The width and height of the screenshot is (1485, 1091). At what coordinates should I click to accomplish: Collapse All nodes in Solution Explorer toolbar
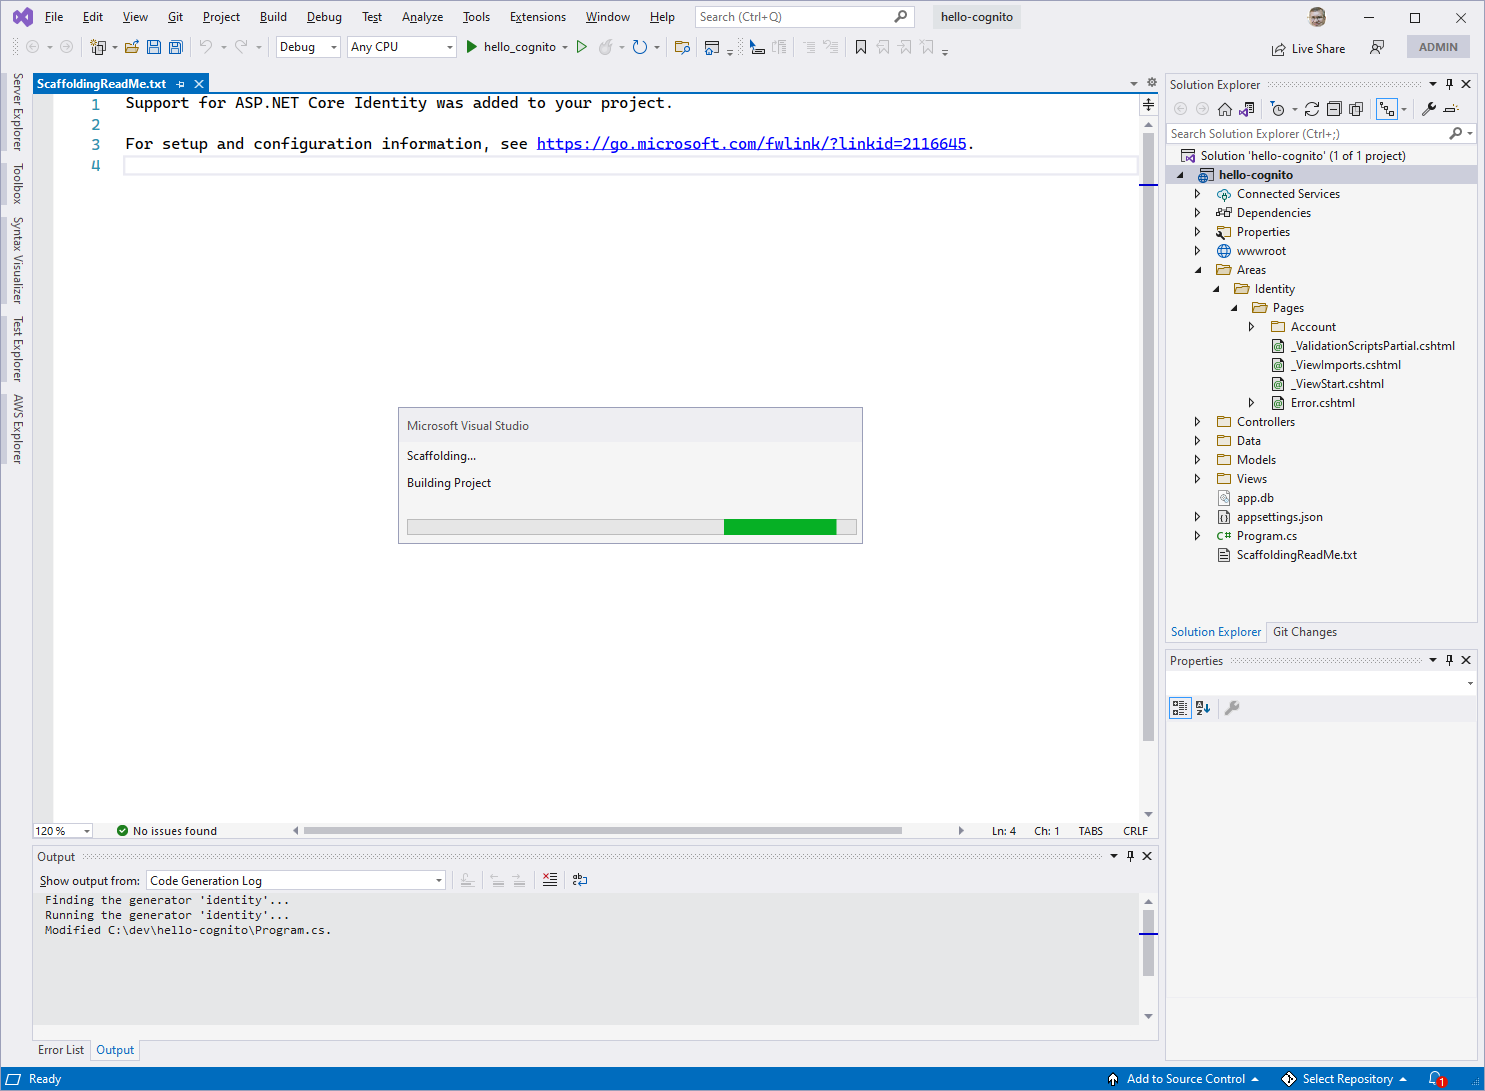[1334, 109]
